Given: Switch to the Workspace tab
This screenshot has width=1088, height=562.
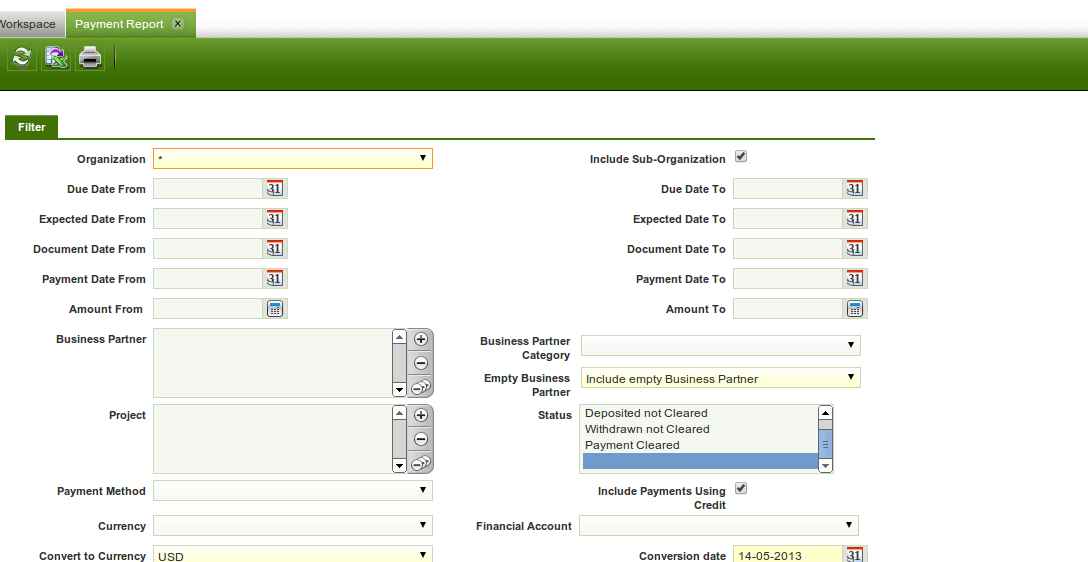Looking at the screenshot, I should (28, 24).
